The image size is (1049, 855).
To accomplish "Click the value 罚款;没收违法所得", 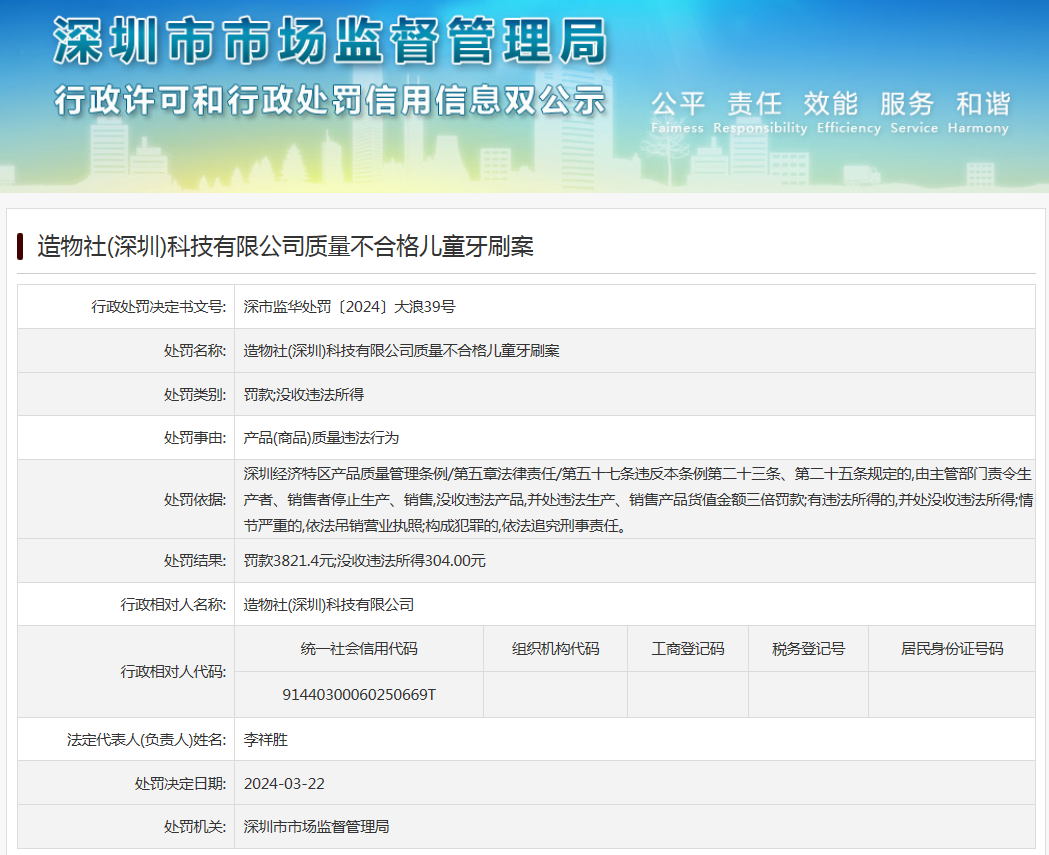I will [x=304, y=395].
